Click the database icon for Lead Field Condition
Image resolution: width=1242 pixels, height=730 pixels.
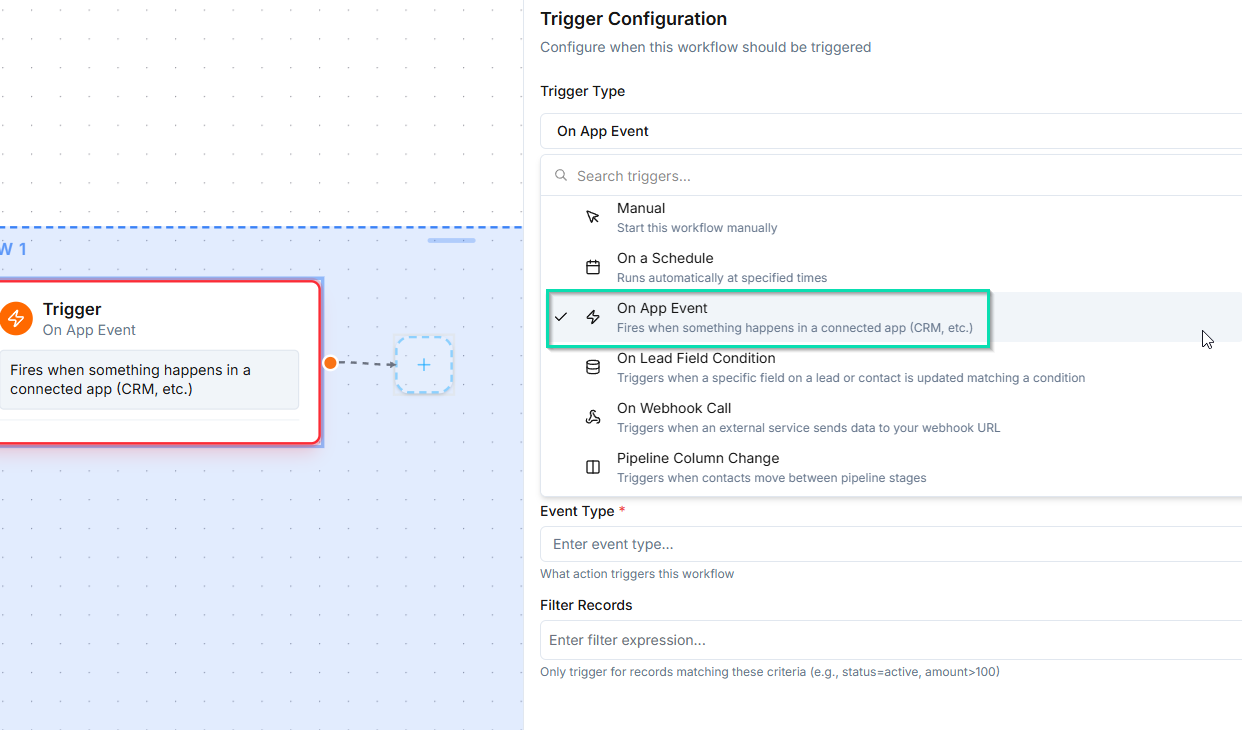[x=593, y=367]
